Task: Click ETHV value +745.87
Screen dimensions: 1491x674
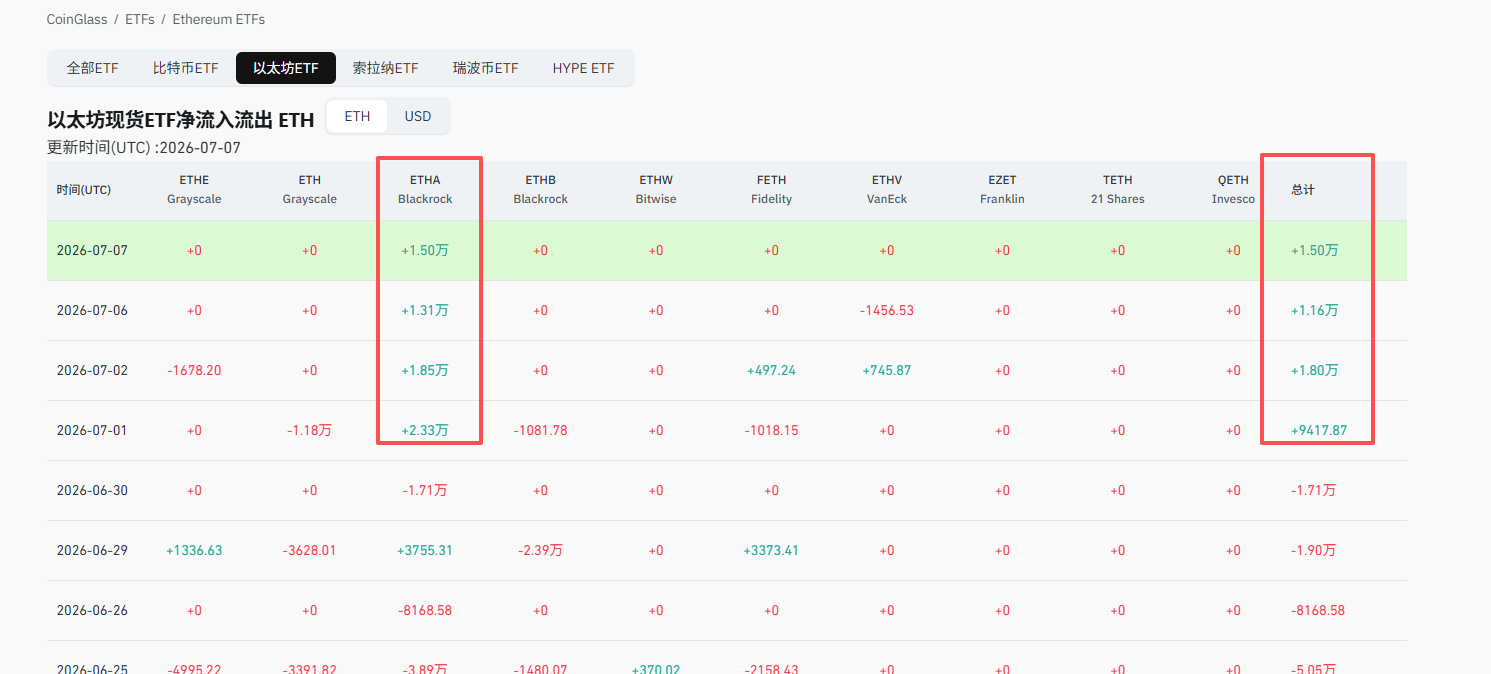Action: (887, 370)
